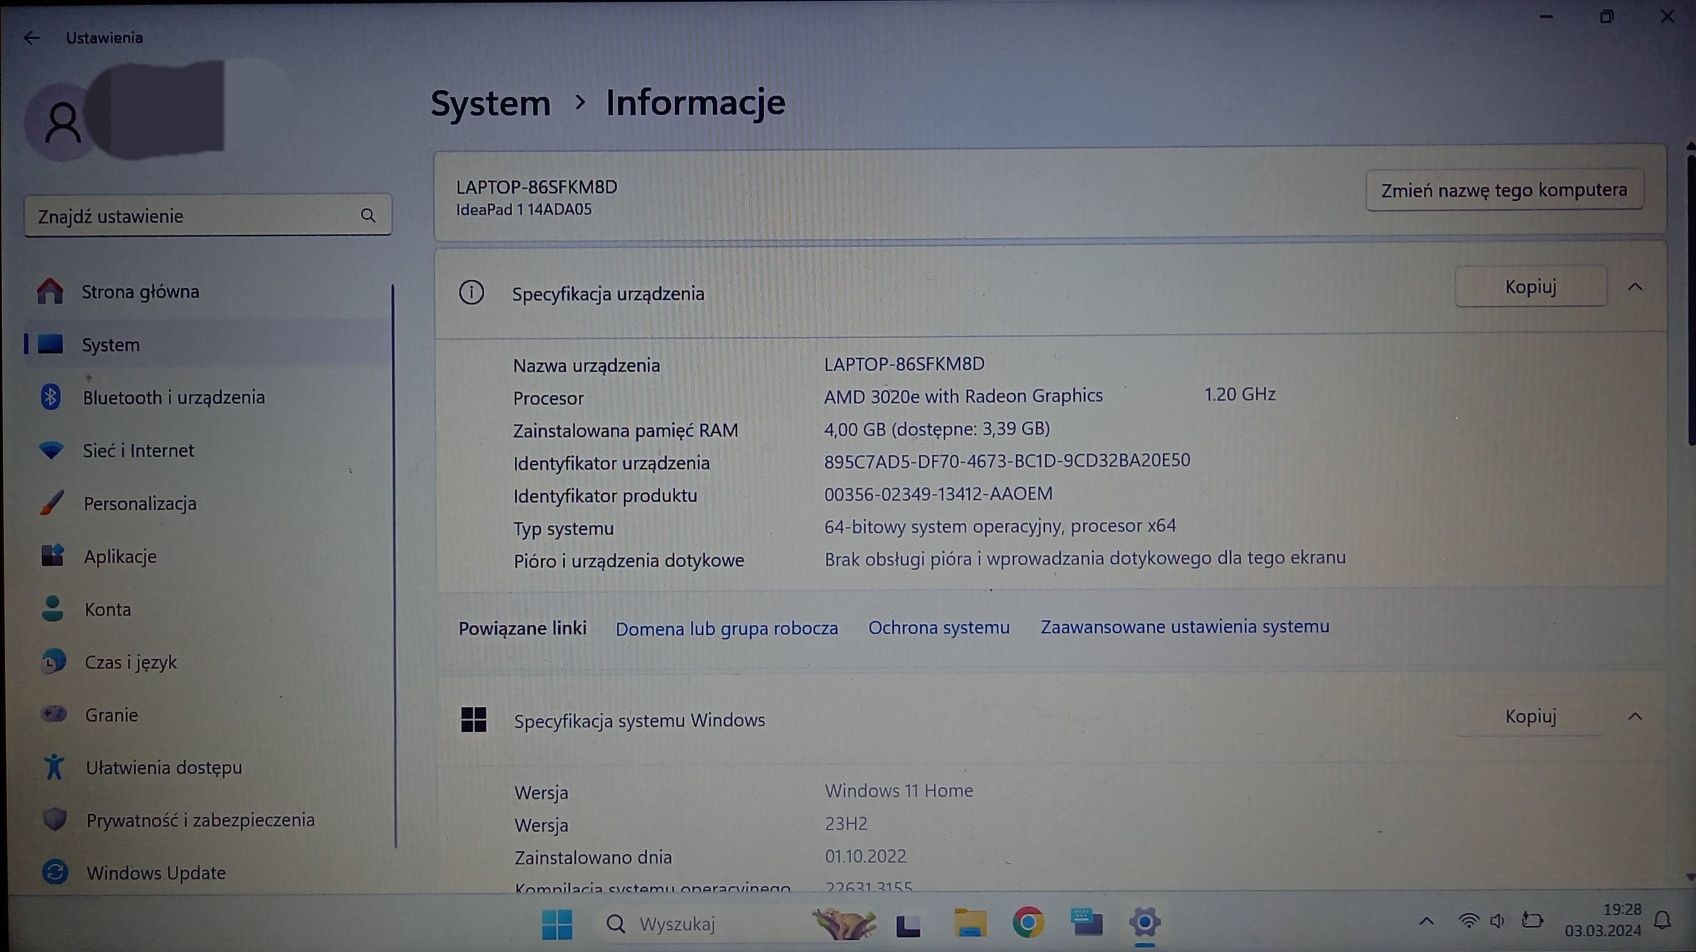The height and width of the screenshot is (952, 1696).
Task: Click the paintbrush Personalizacja icon
Action: (x=52, y=503)
